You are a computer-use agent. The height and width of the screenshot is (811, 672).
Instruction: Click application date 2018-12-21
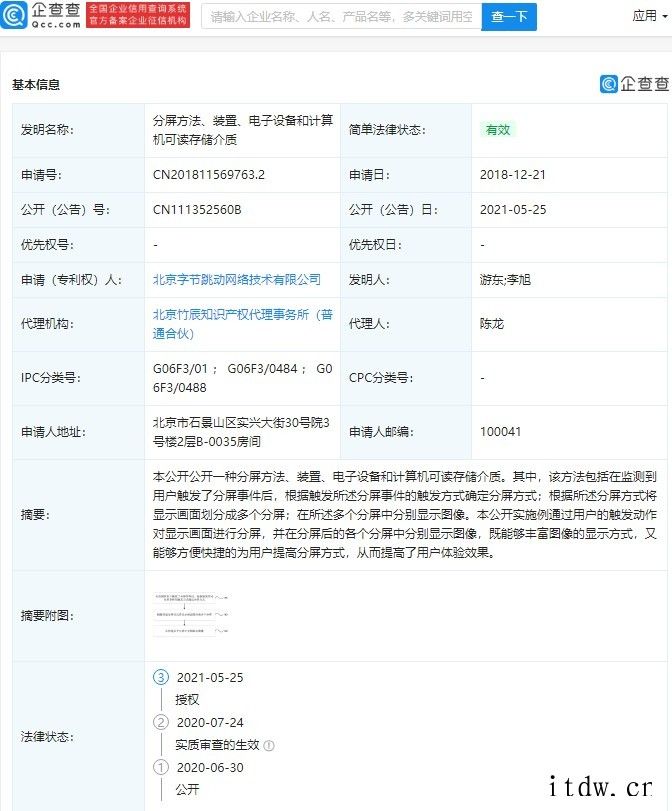pyautogui.click(x=512, y=175)
